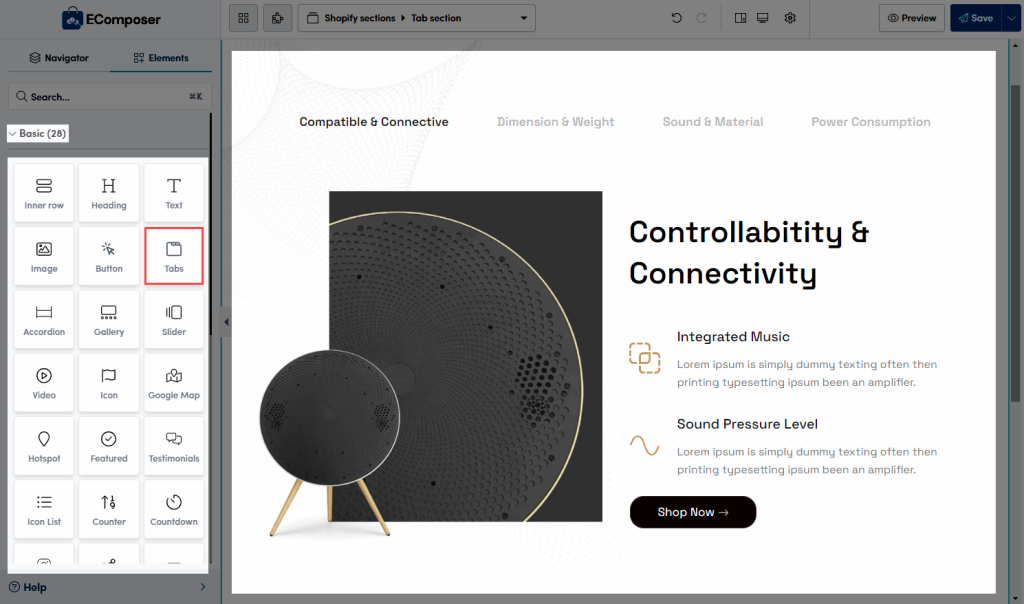Screen dimensions: 1024x604
Task: Open the settings gear
Action: click(x=790, y=18)
